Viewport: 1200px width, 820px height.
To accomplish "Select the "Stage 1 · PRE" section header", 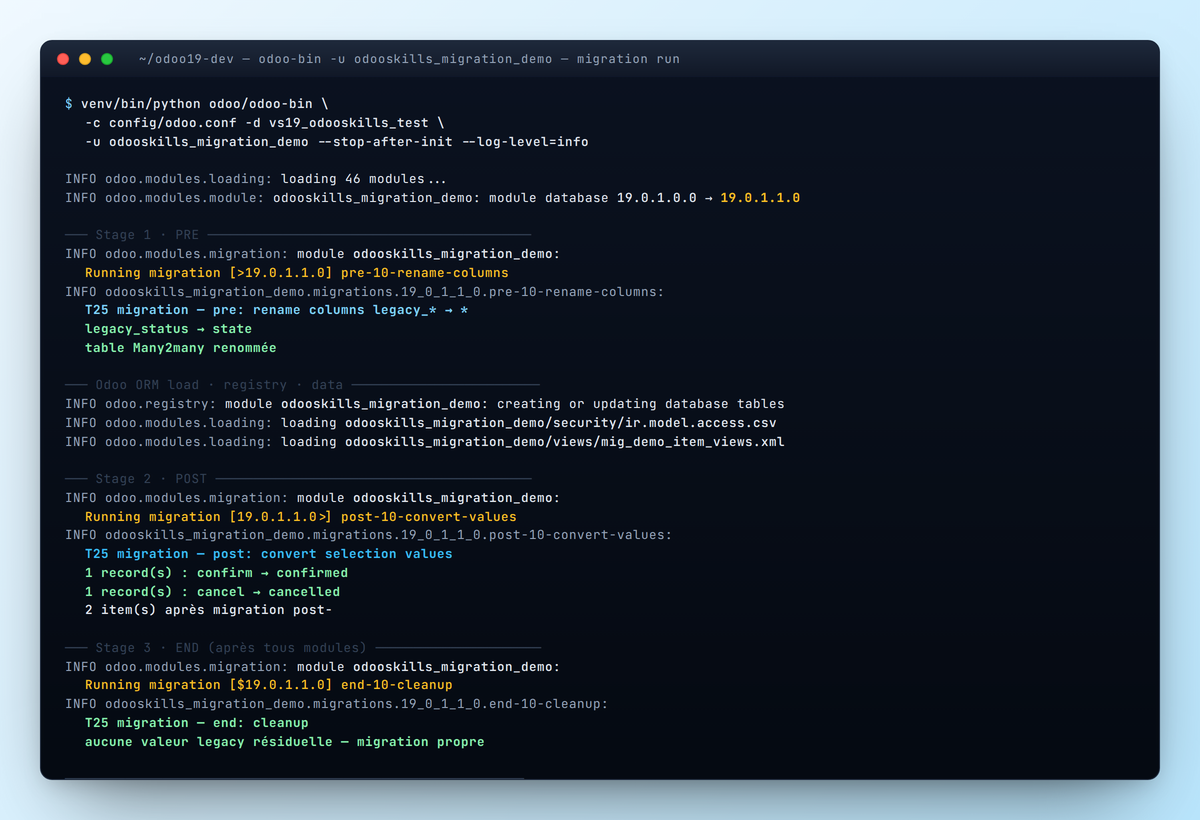I will (x=147, y=235).
